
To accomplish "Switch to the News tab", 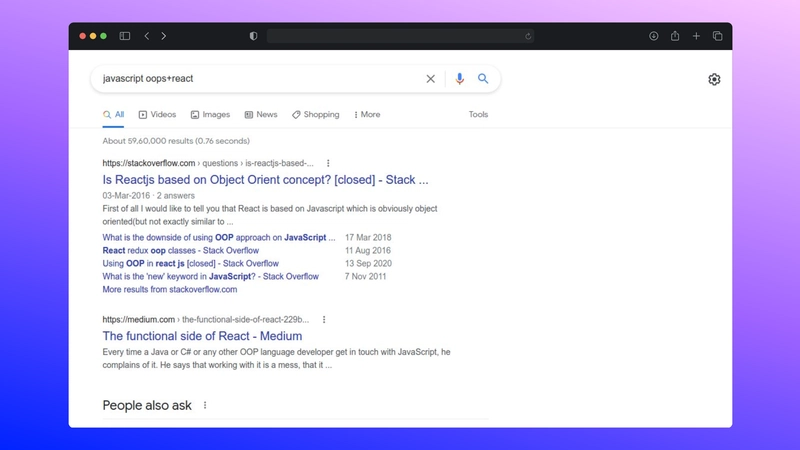I will tap(261, 115).
